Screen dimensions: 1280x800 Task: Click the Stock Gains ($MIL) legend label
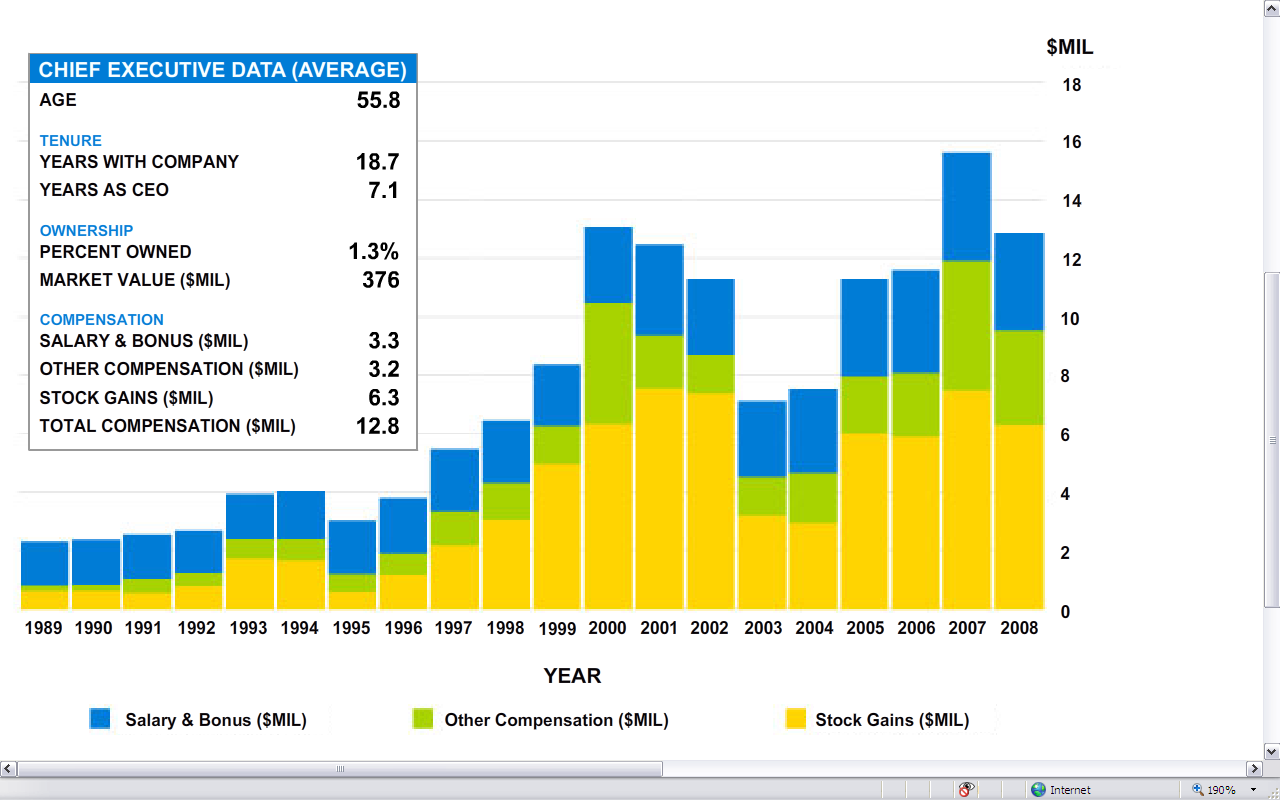pyautogui.click(x=892, y=720)
